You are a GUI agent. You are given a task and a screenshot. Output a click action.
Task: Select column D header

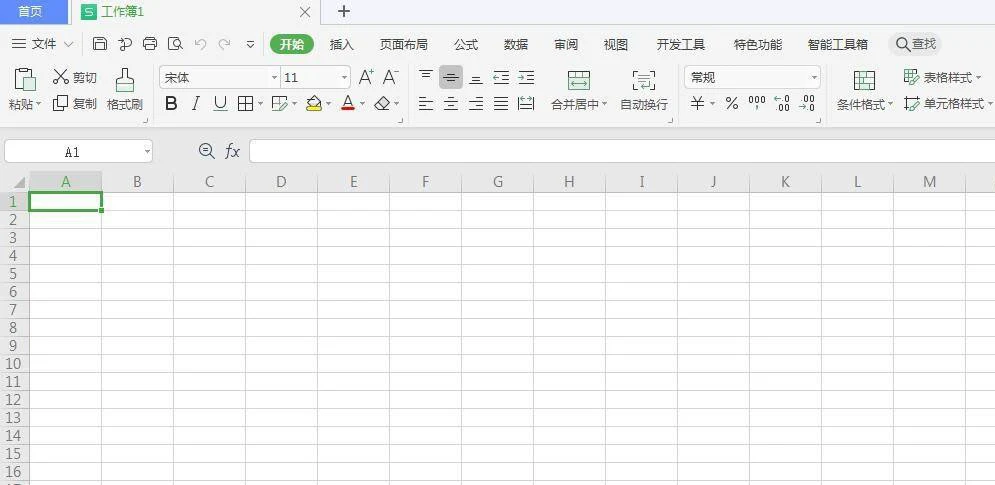(x=281, y=182)
